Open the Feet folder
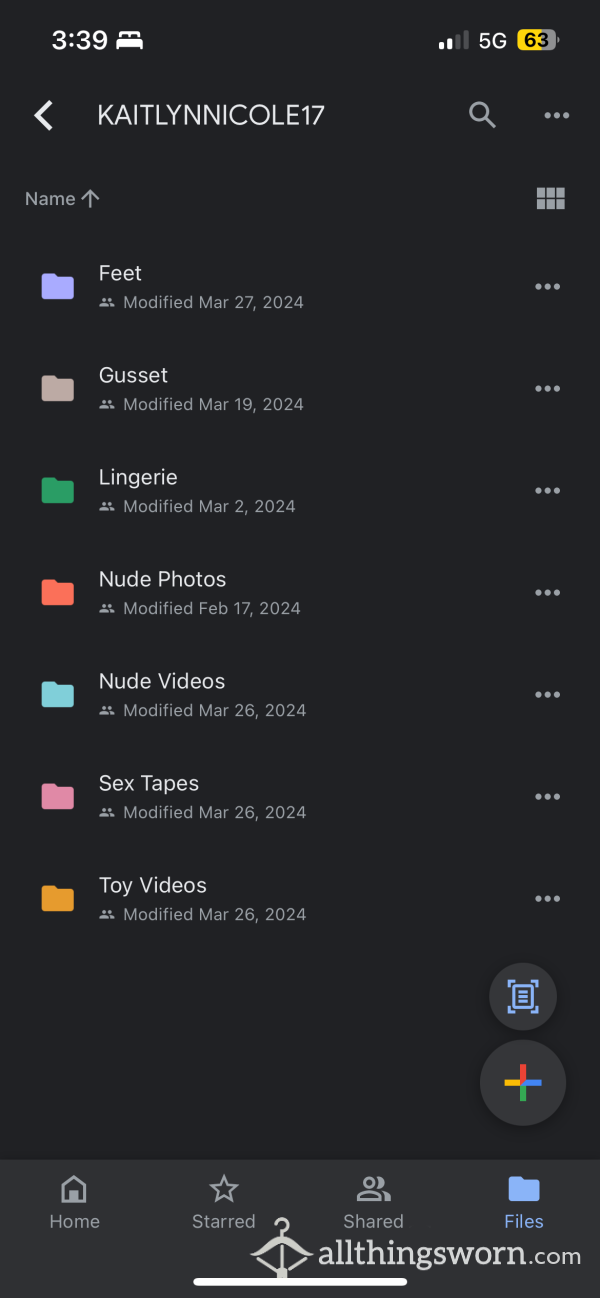Image resolution: width=600 pixels, height=1298 pixels. tap(300, 287)
